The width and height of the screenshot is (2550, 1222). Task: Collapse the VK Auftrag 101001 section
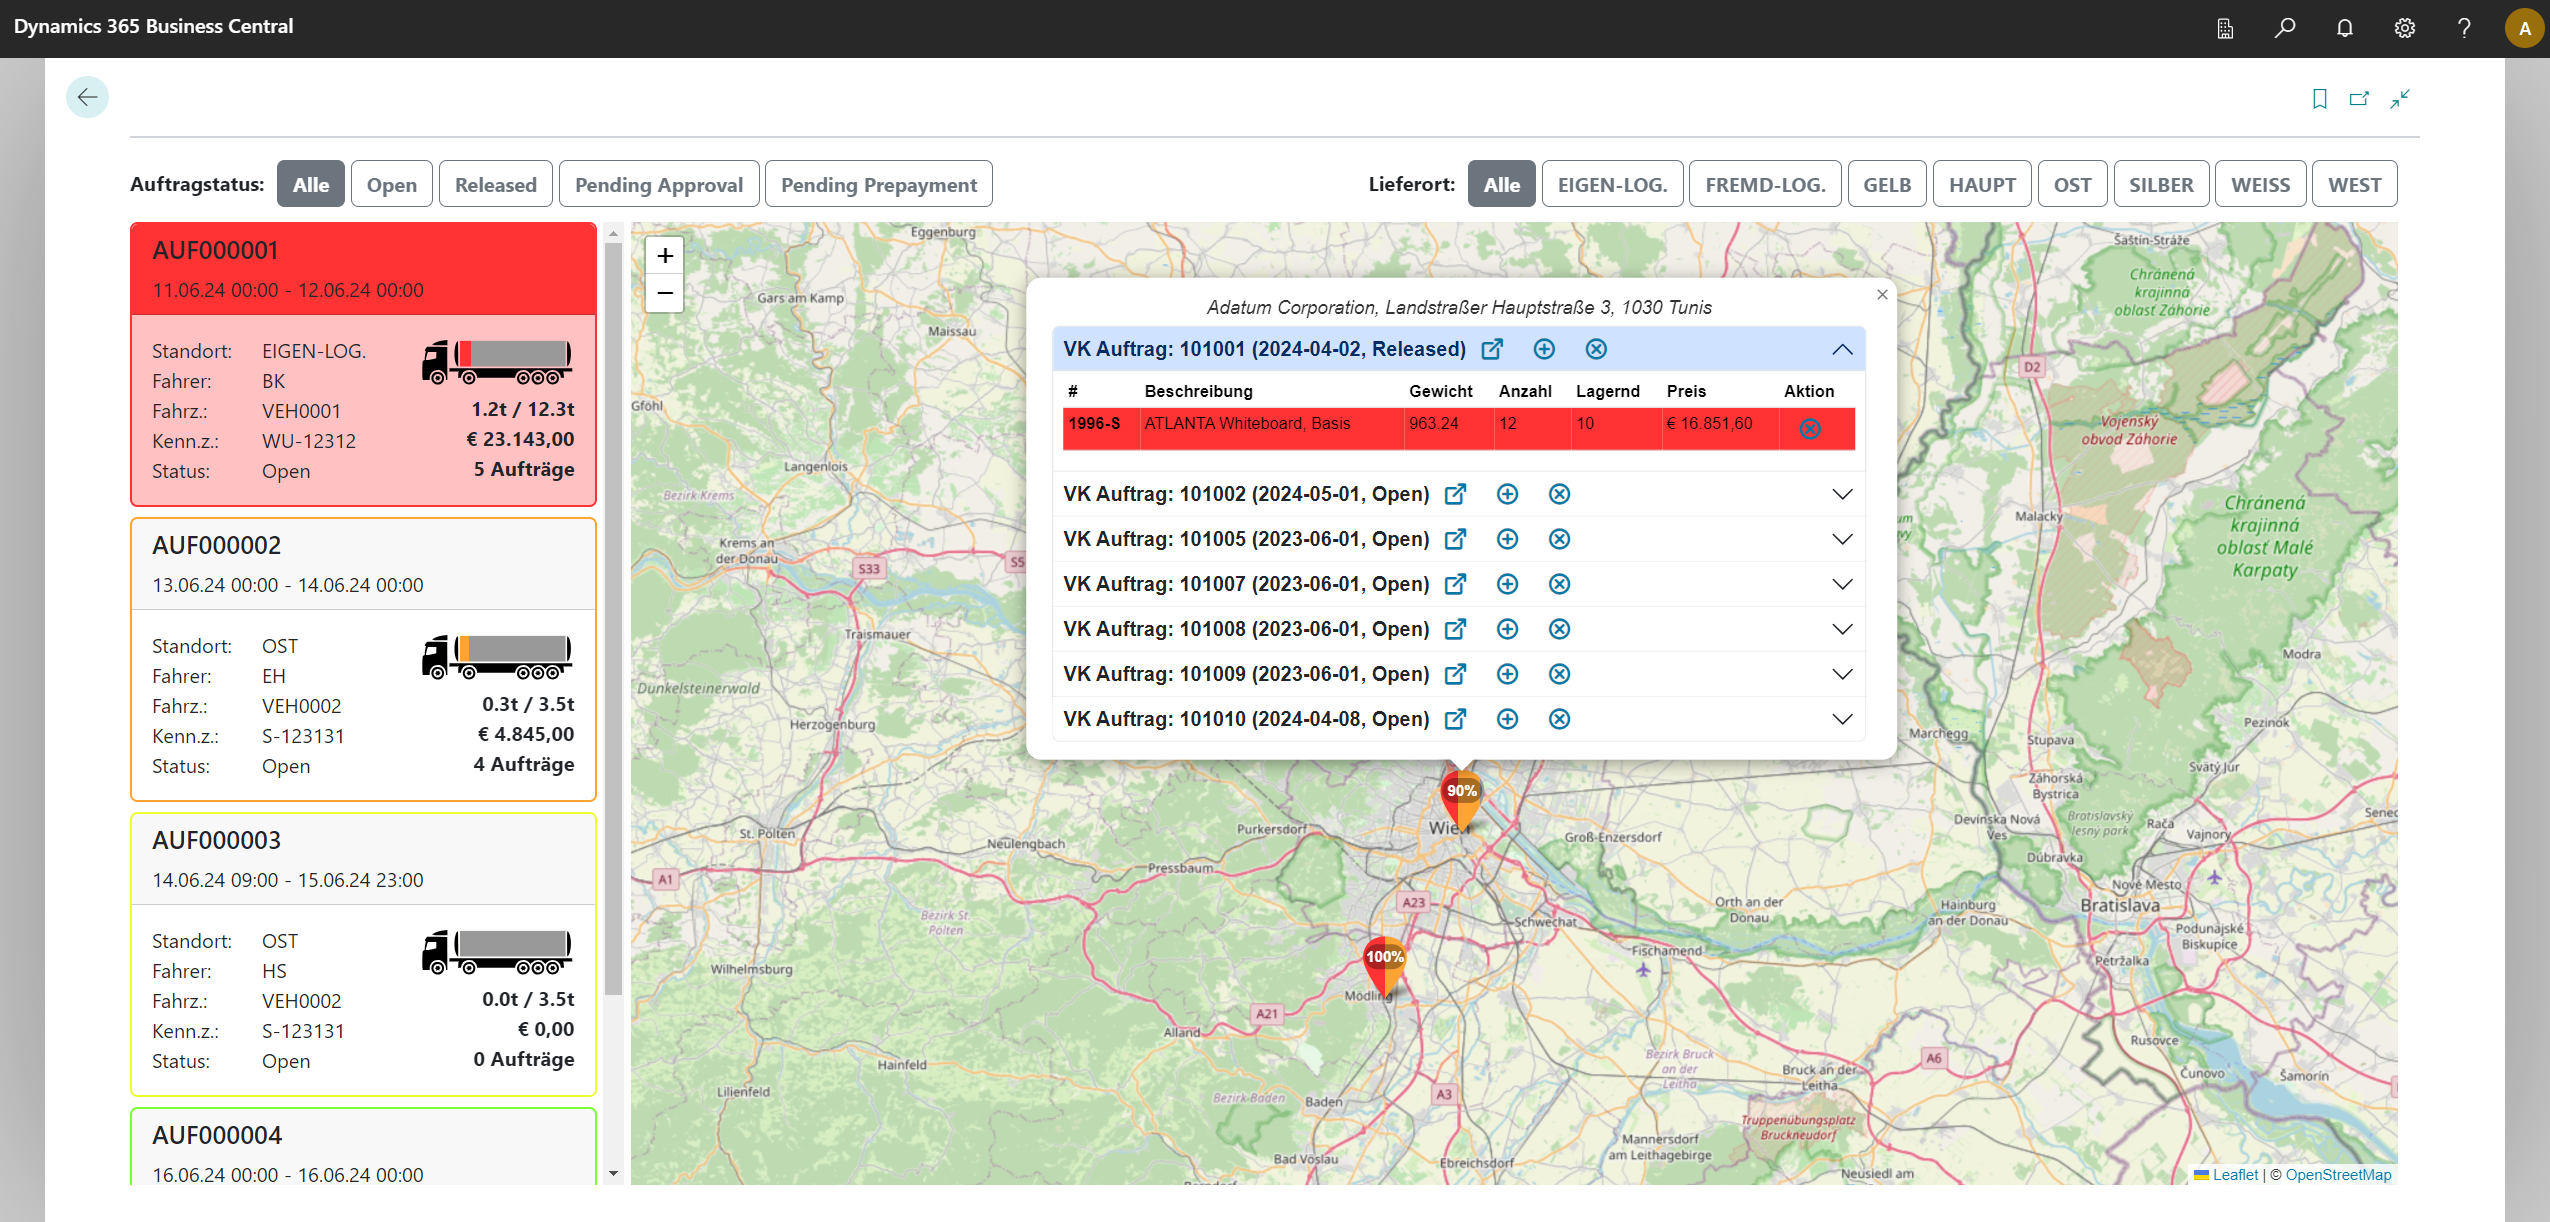(x=1842, y=349)
